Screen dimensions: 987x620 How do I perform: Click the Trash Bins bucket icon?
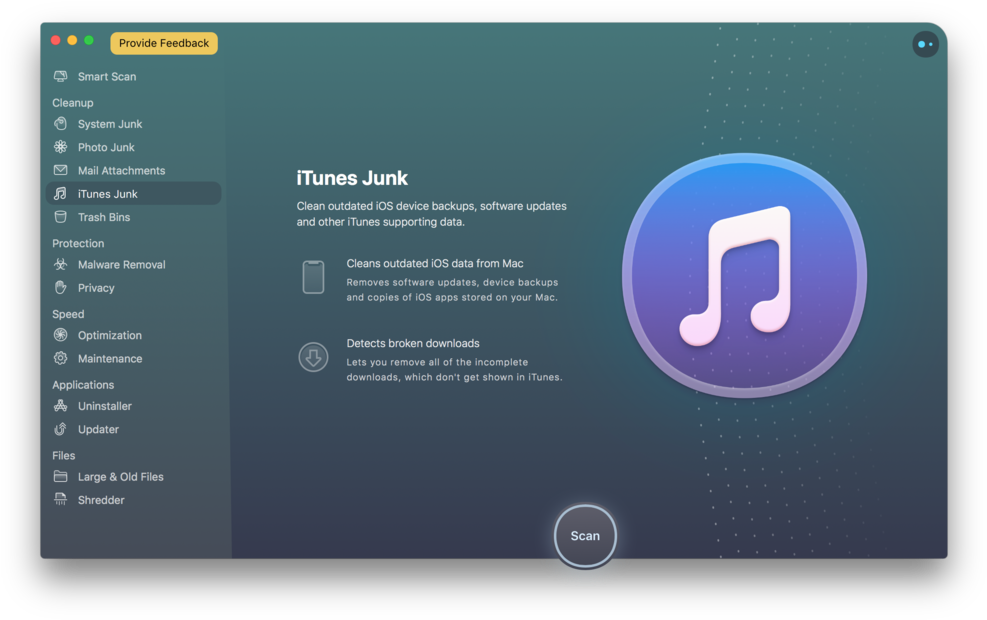click(60, 217)
